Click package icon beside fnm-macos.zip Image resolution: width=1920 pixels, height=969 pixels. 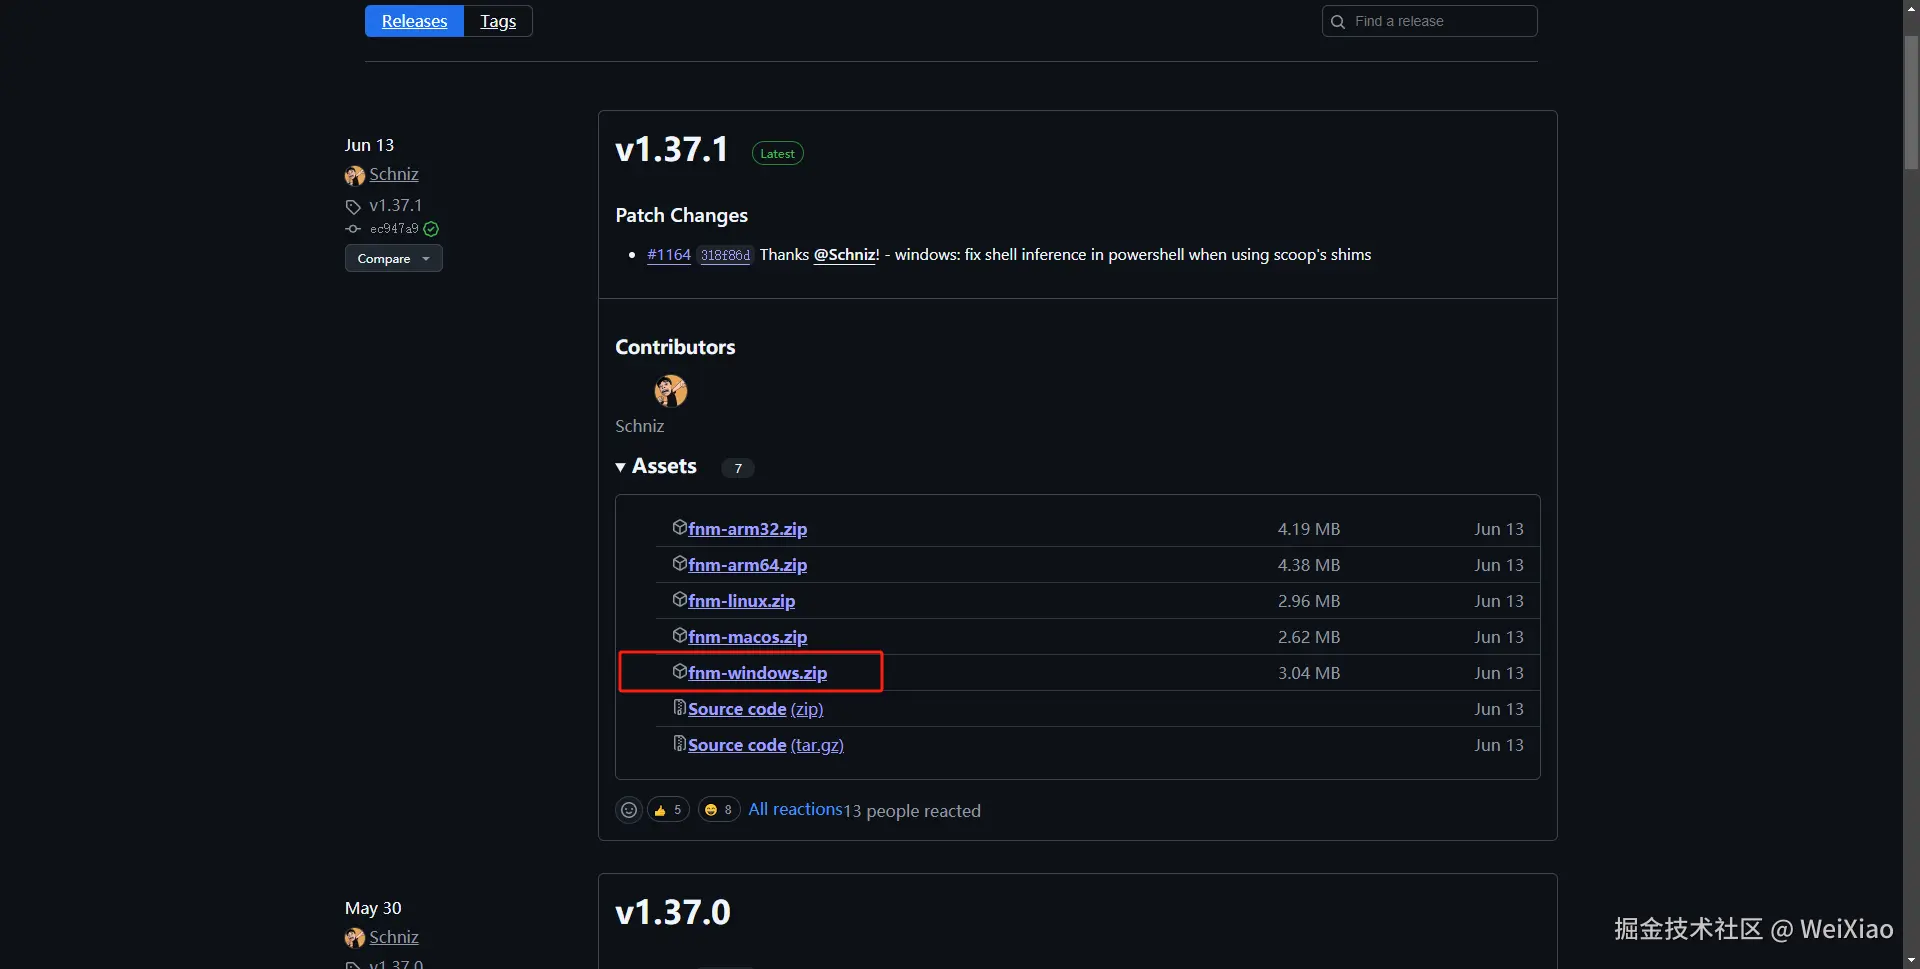(x=680, y=635)
